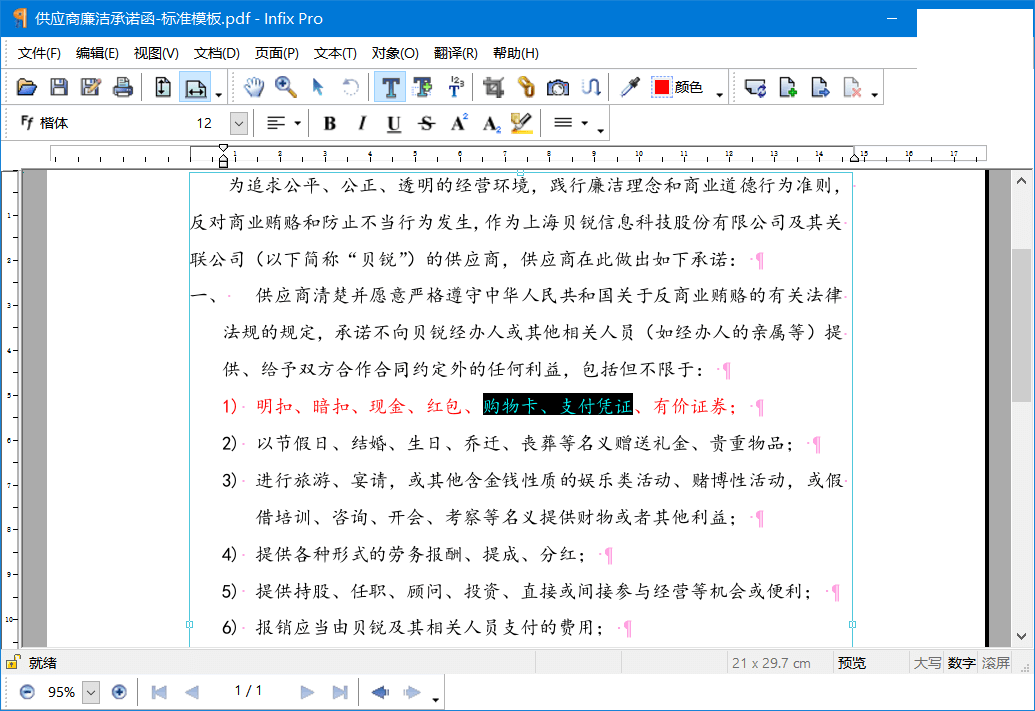Viewport: 1035px width, 711px height.
Task: Select the Hand pan tool
Action: (253, 87)
